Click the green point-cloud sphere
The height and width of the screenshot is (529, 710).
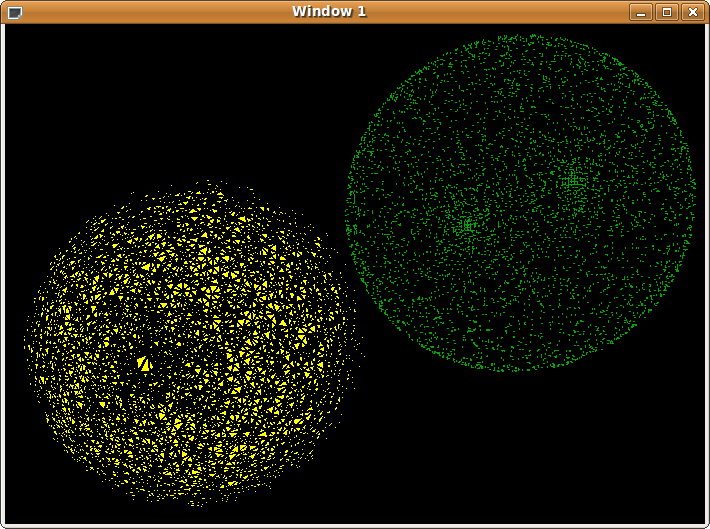(520, 203)
